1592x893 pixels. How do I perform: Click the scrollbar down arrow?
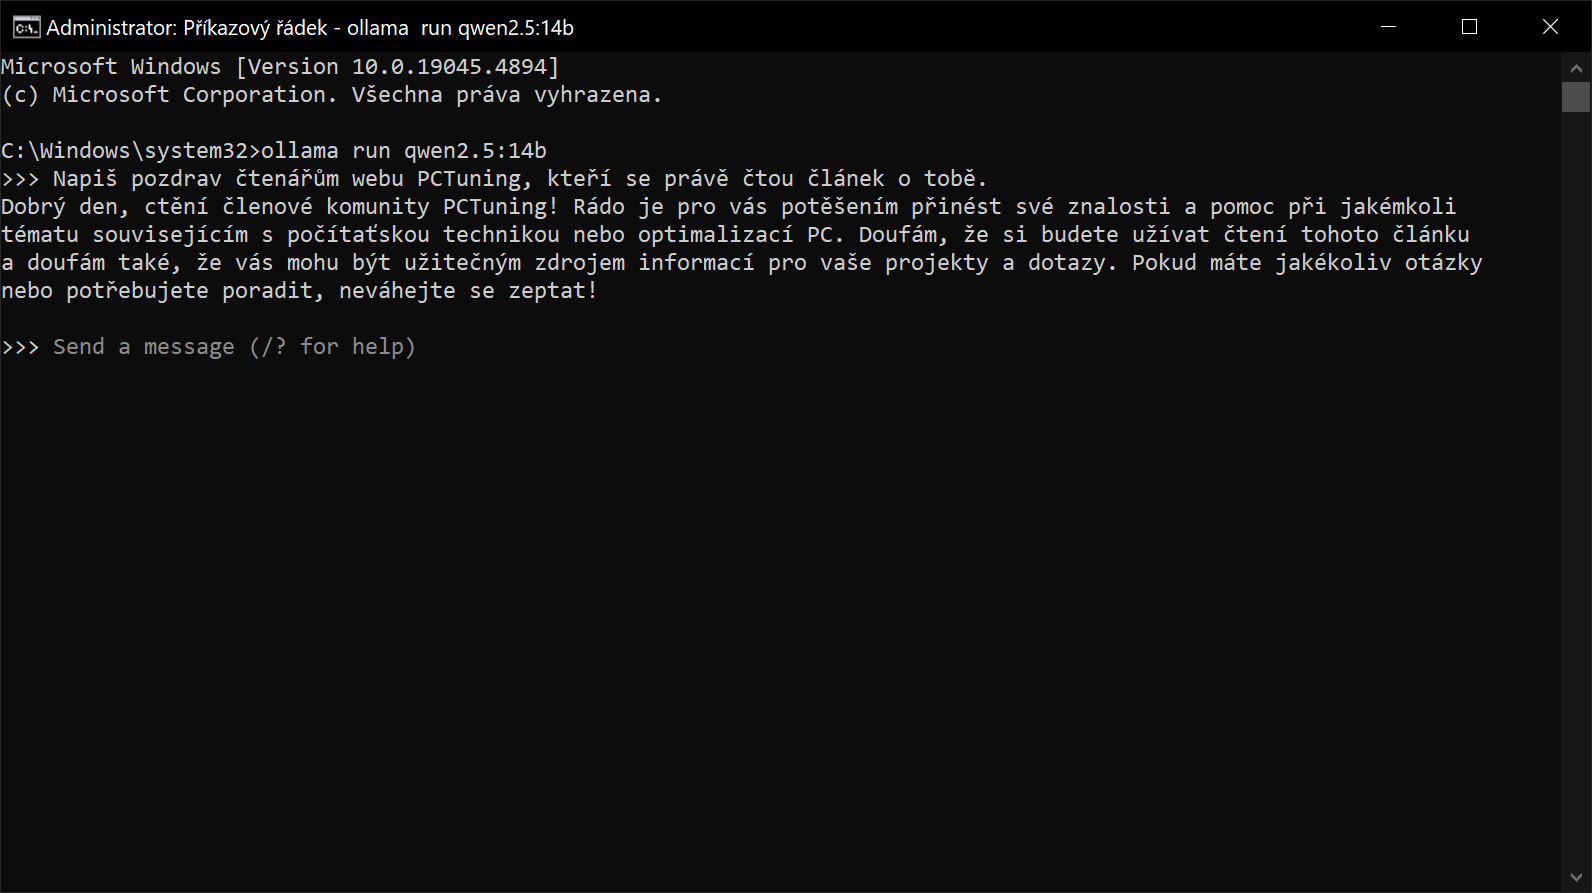1576,878
